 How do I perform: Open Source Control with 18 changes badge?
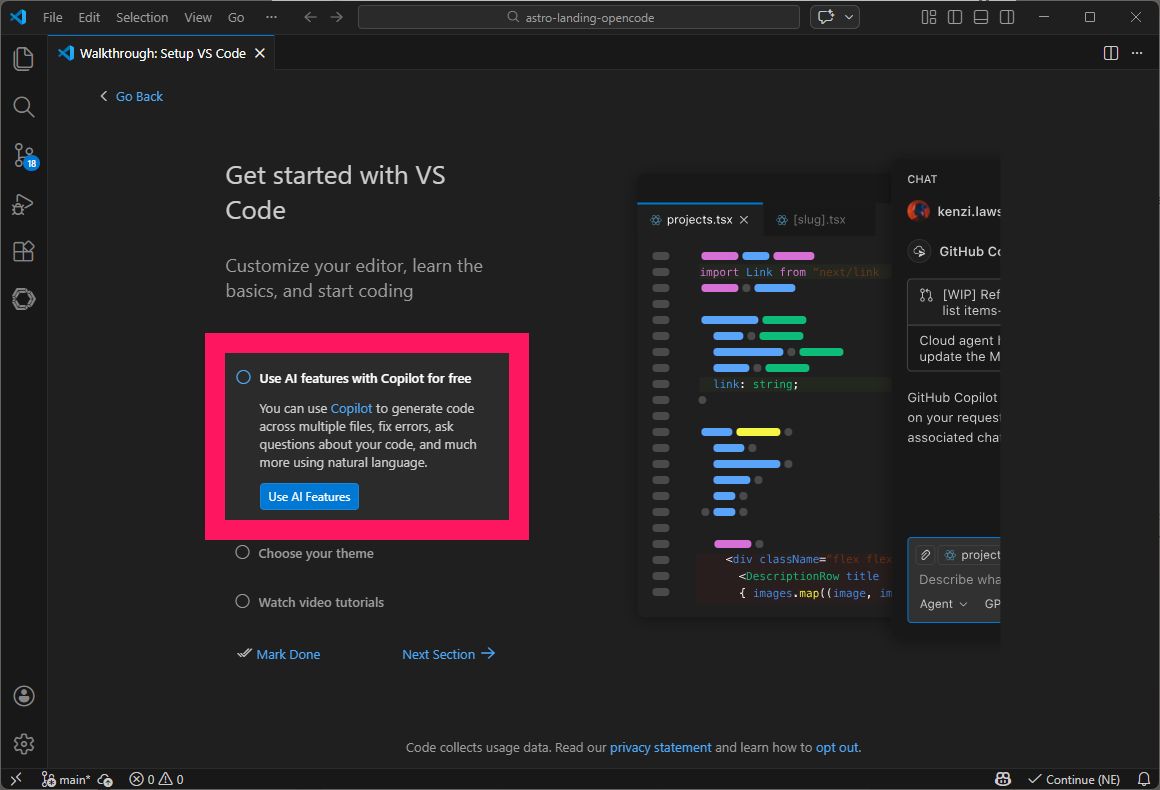(x=25, y=156)
